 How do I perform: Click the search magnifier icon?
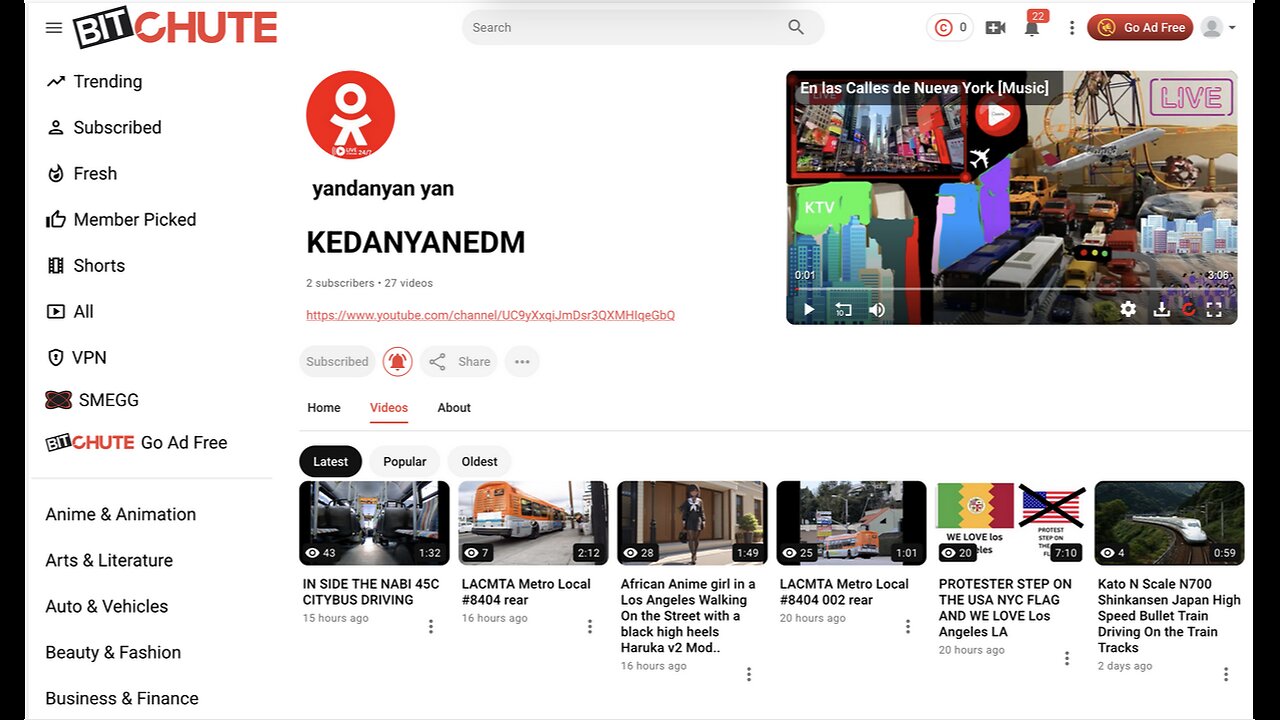pos(796,27)
